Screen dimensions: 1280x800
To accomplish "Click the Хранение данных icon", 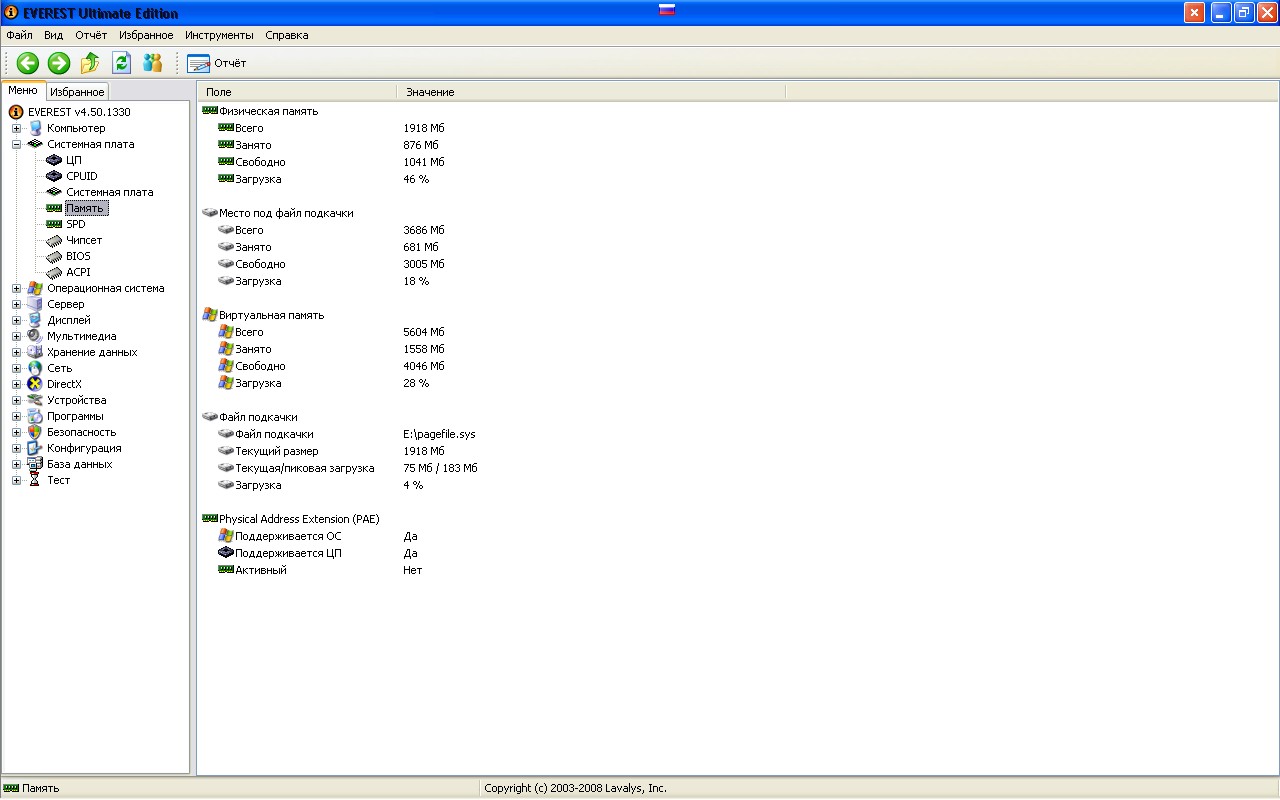I will 35,352.
